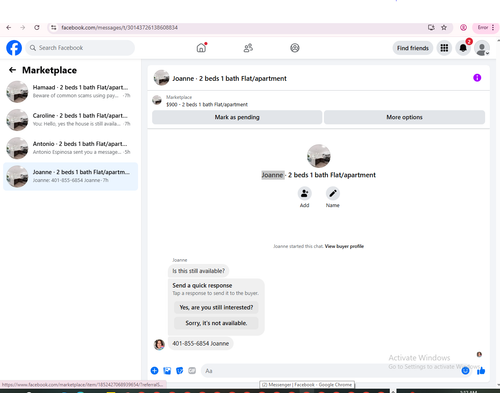Click the browser back arrow
The width and height of the screenshot is (500, 393).
(9, 28)
